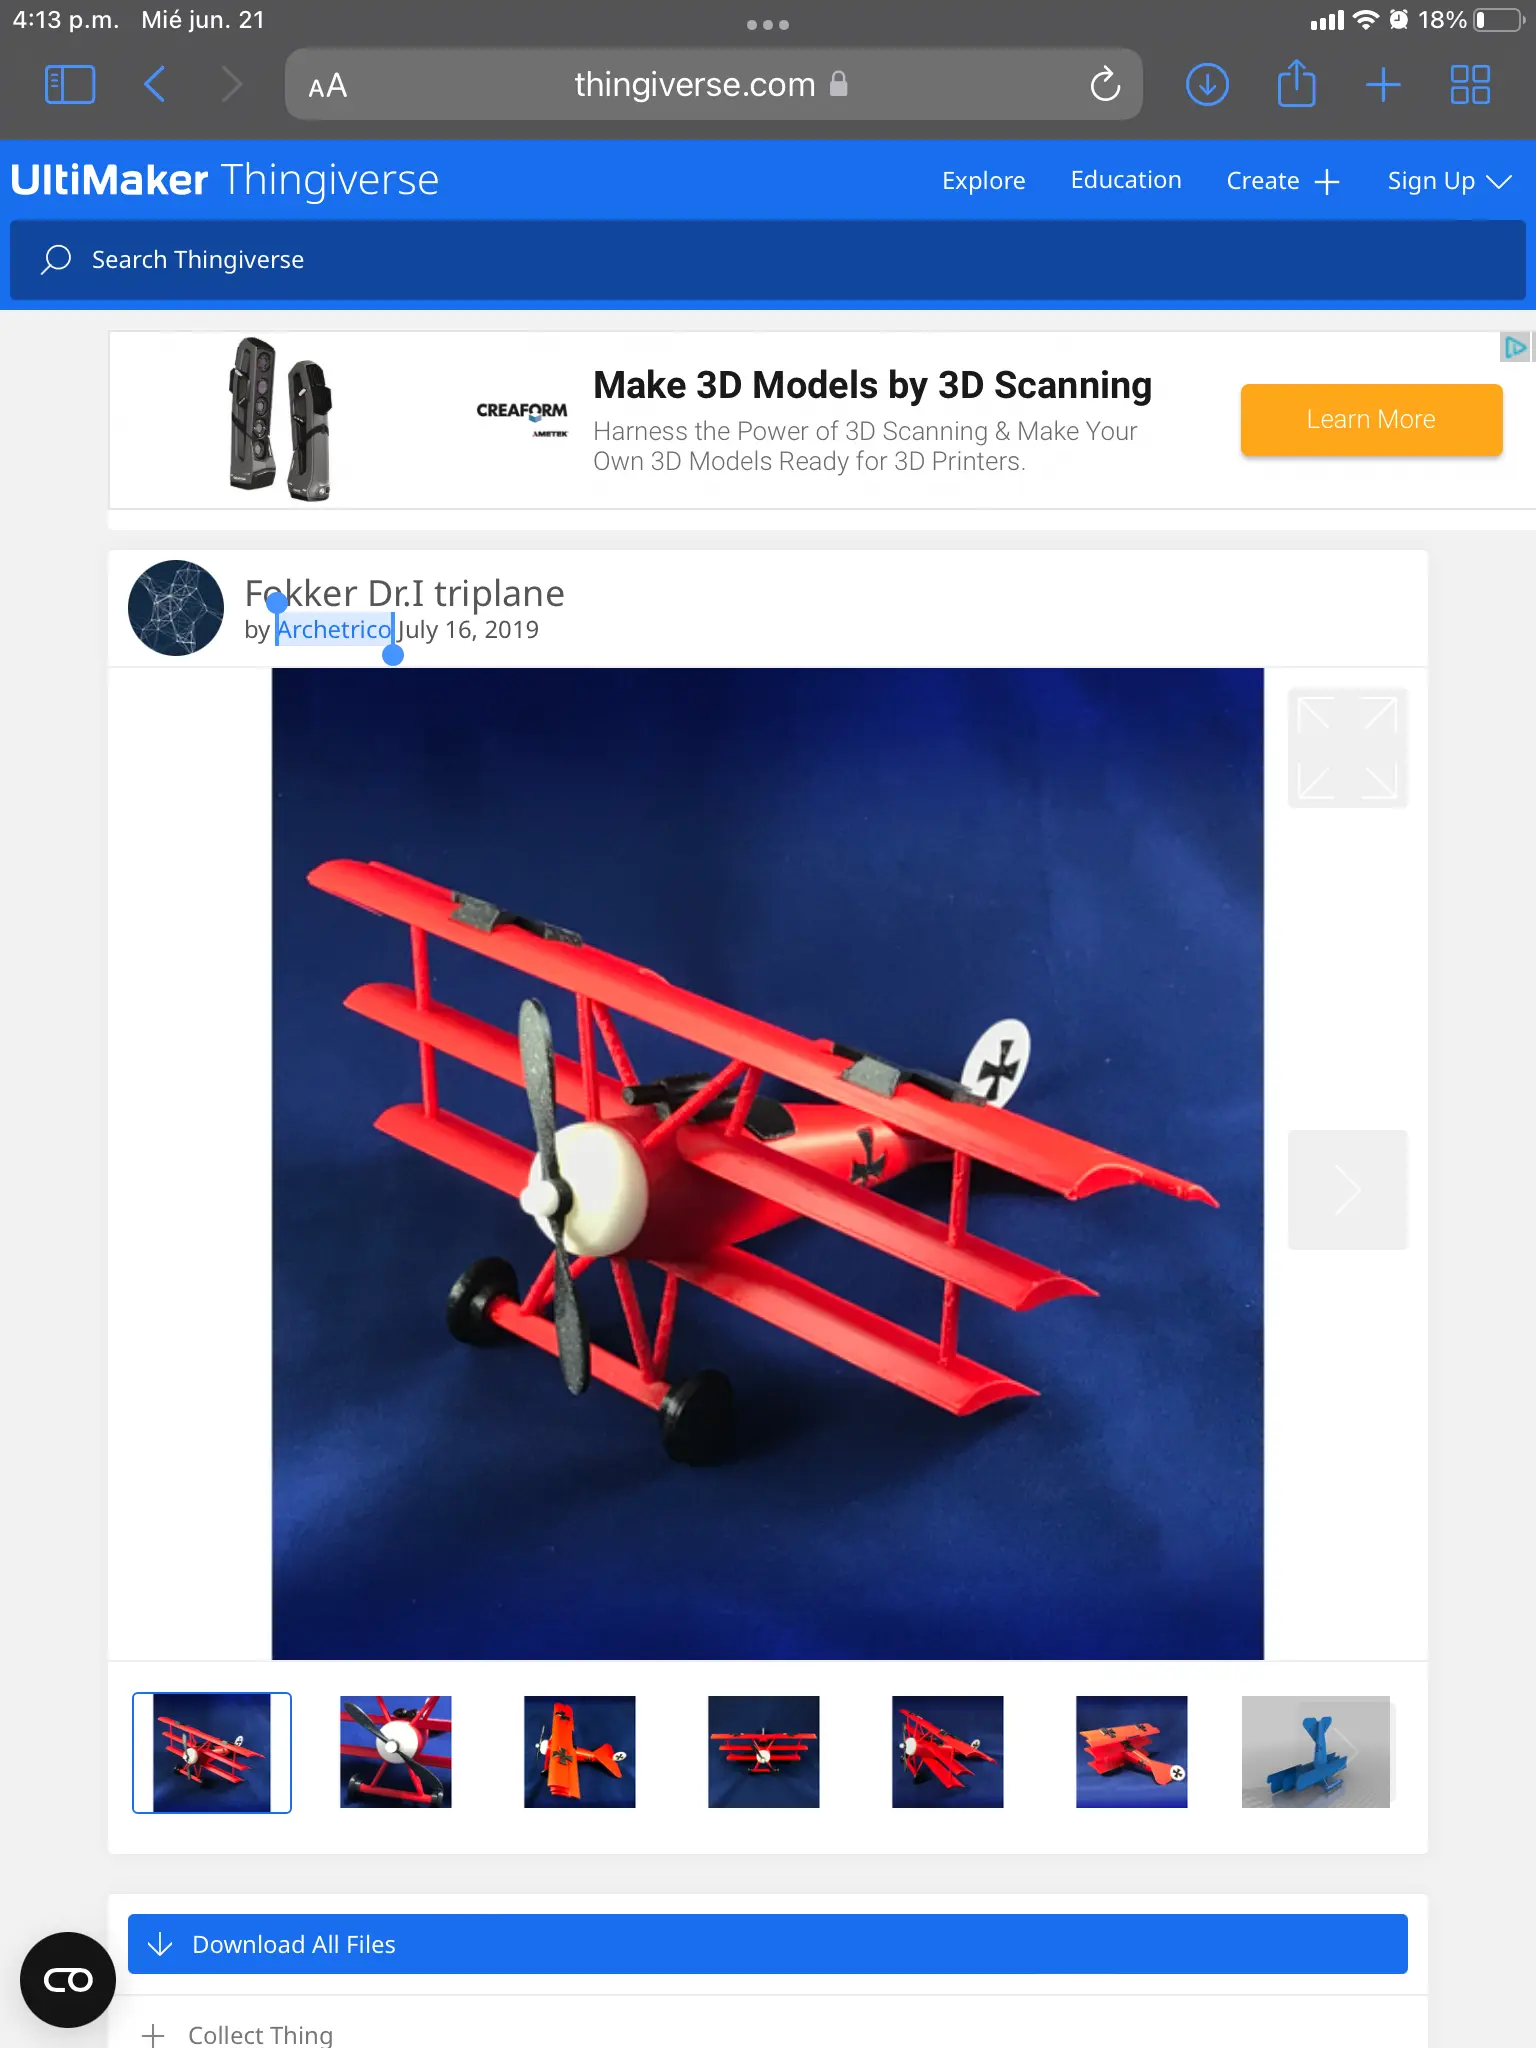Go back with the Safari back arrow
This screenshot has height=2048, width=1536.
[x=155, y=85]
